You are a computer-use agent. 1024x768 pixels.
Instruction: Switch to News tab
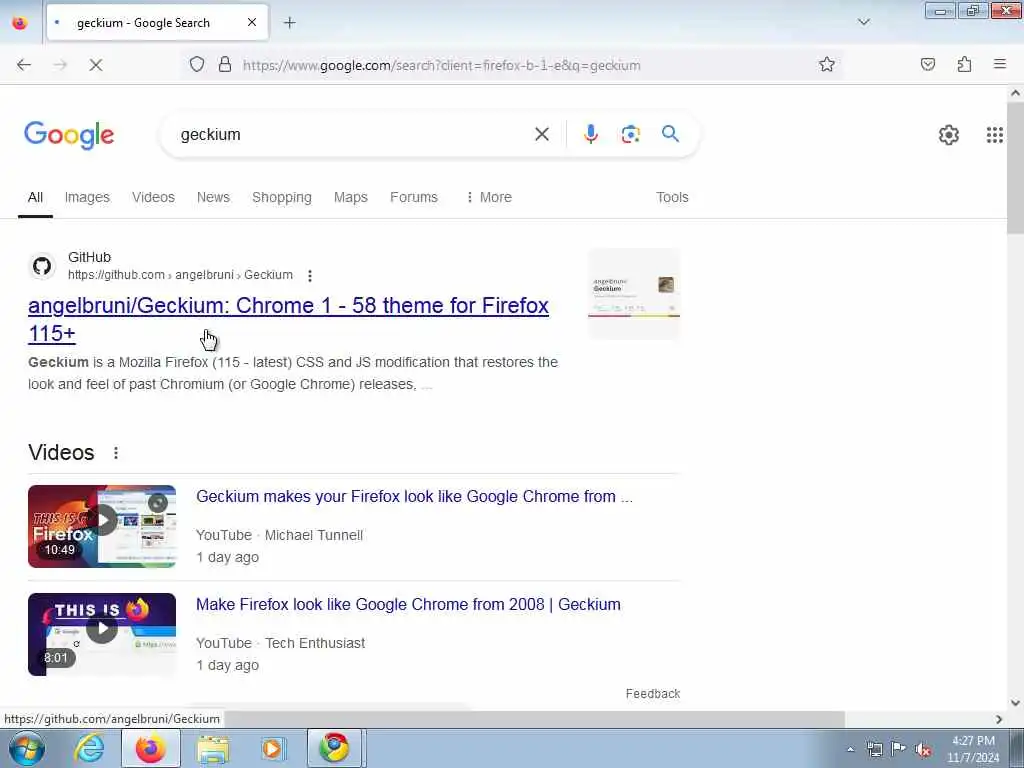tap(213, 197)
